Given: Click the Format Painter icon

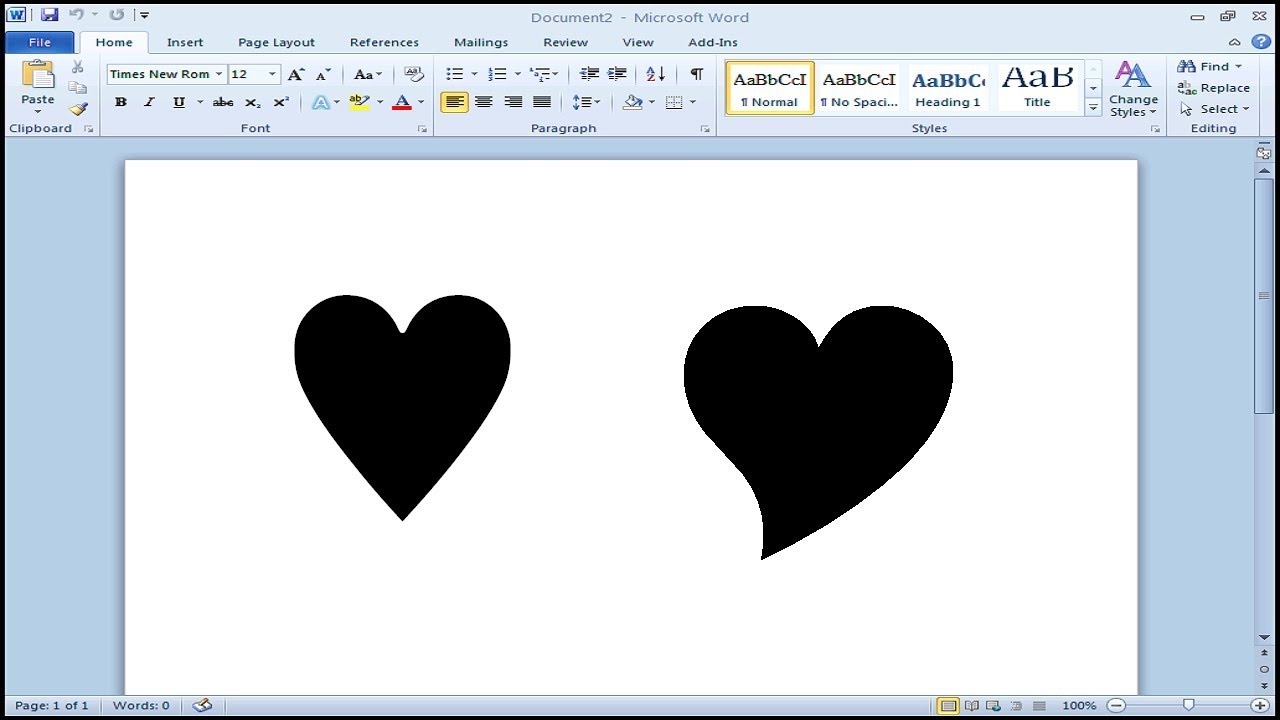Looking at the screenshot, I should 78,110.
